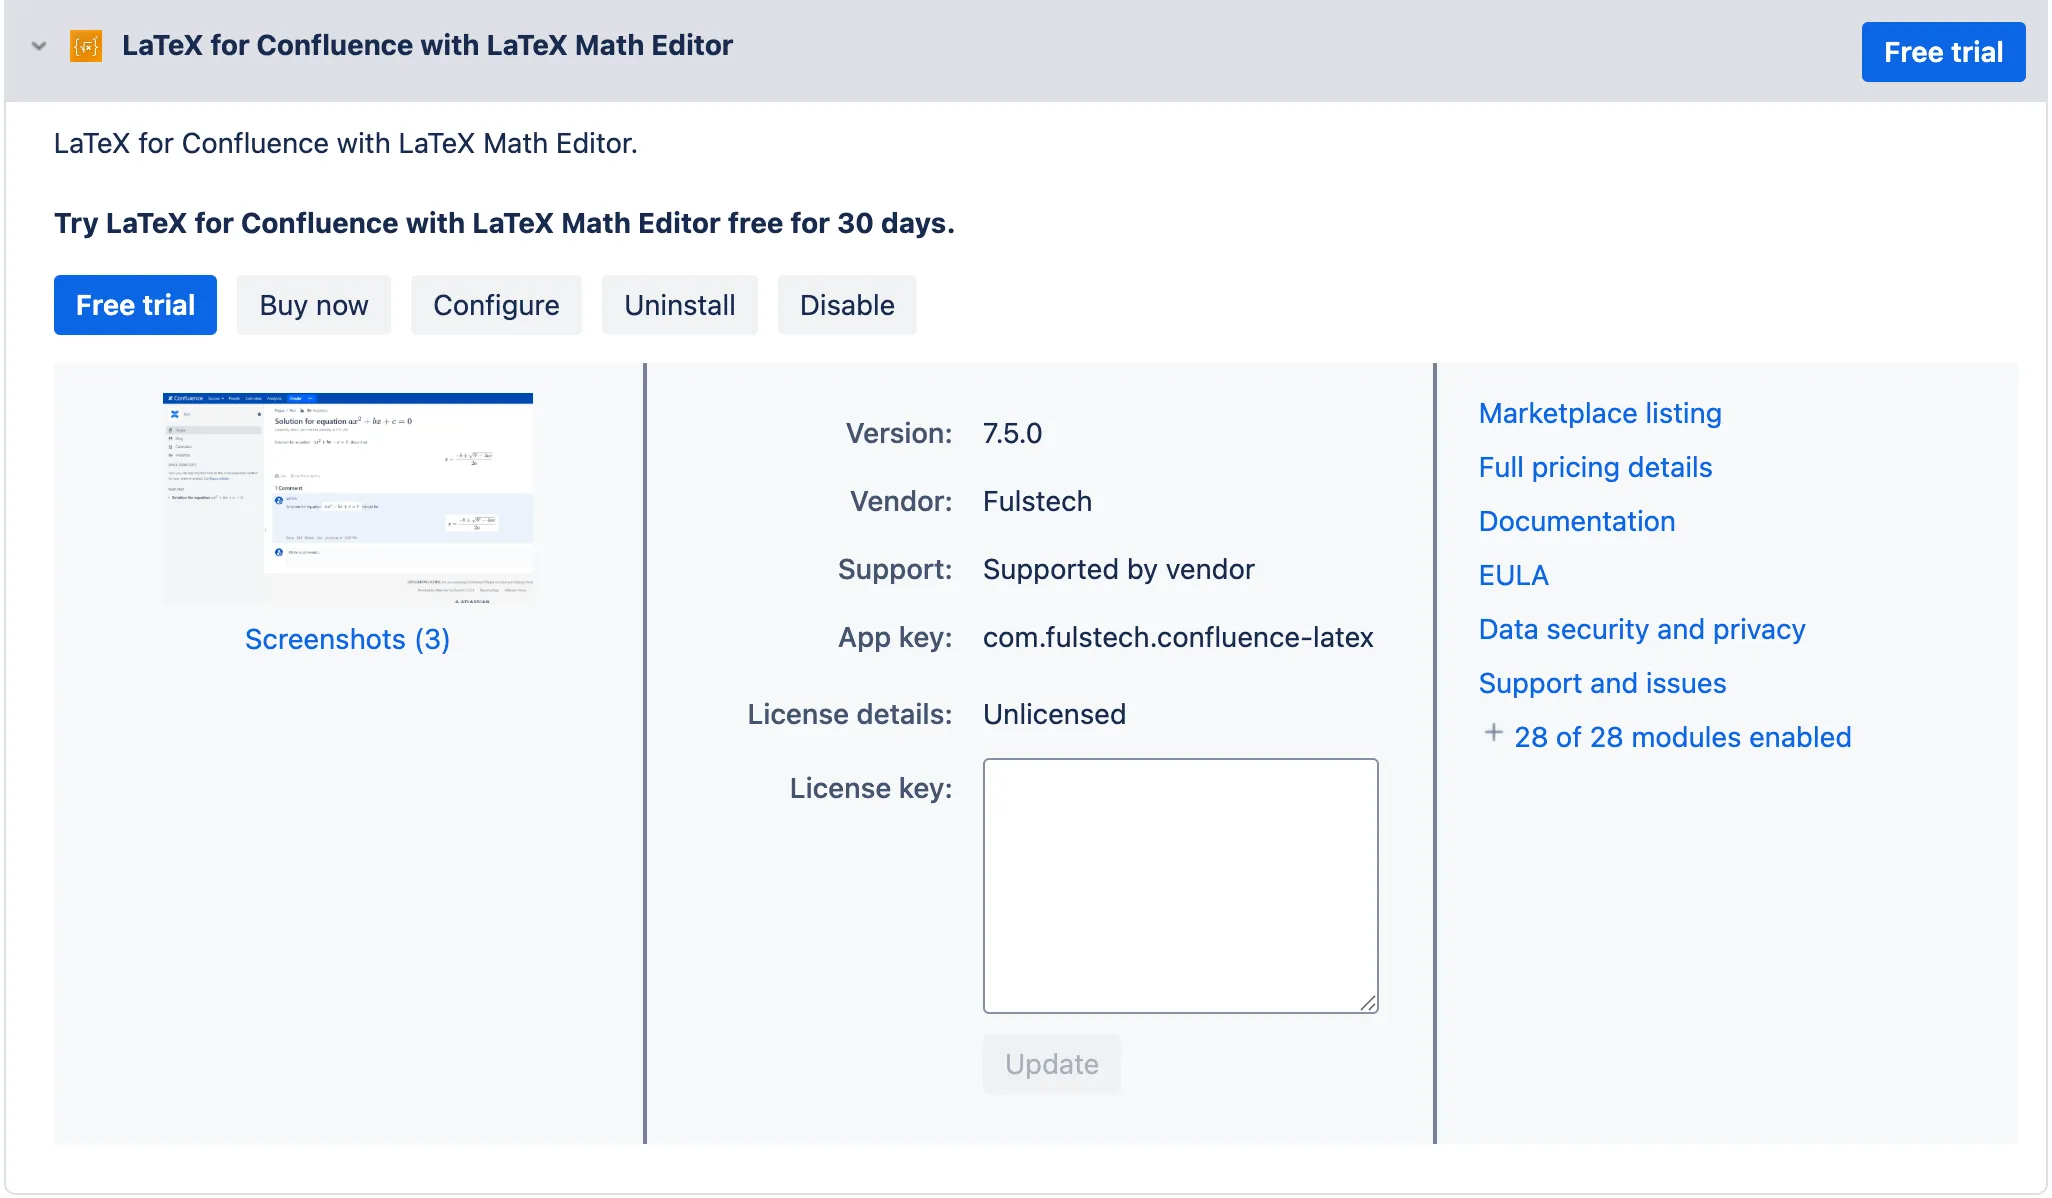The width and height of the screenshot is (2052, 1198).
Task: Click the app title LaTeX for Confluence
Action: [427, 46]
